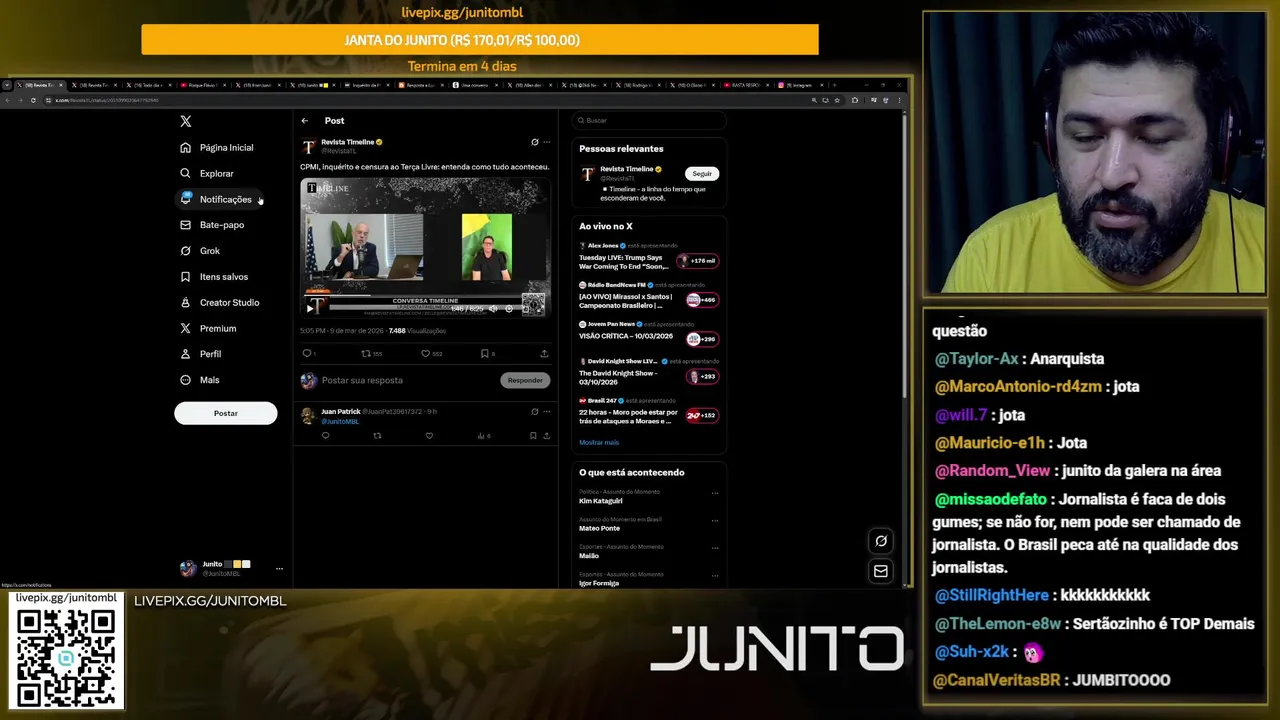Switch to the first Revista browser tab

[x=38, y=85]
